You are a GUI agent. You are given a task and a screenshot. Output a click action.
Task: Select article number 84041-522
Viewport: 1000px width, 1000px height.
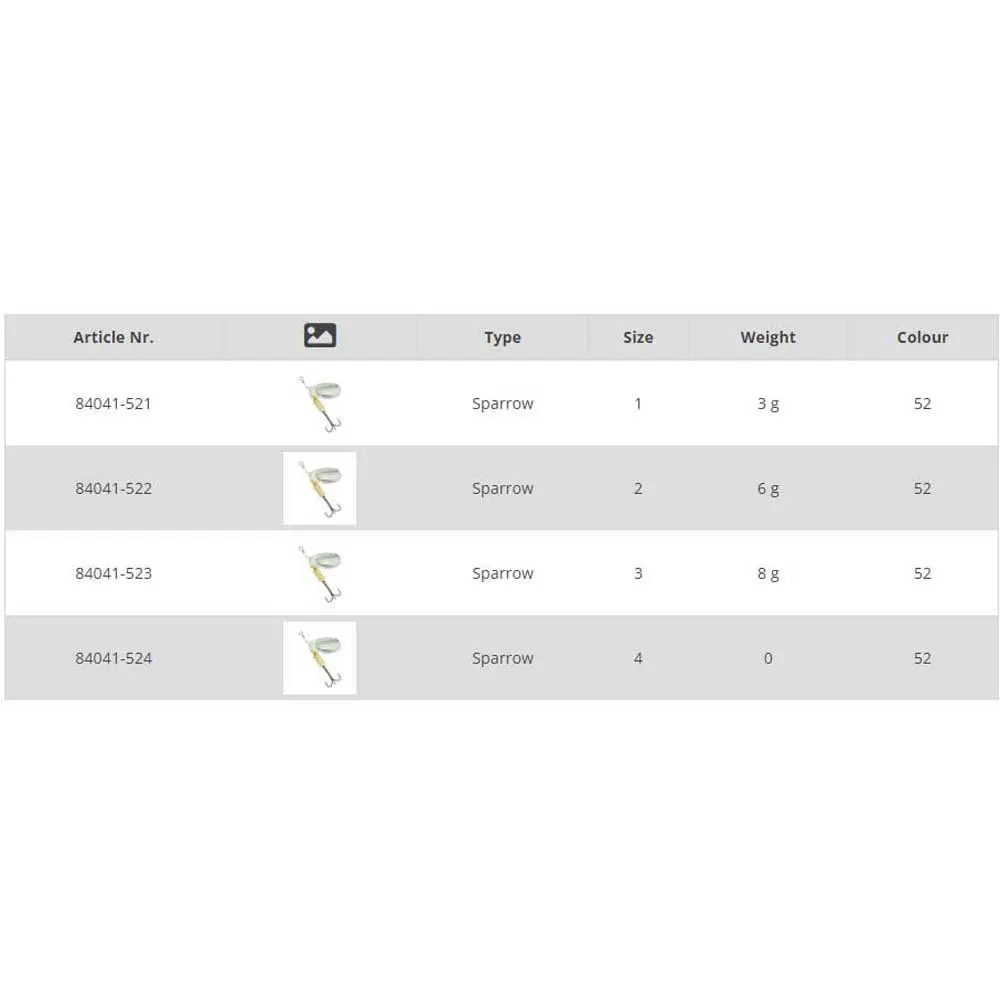coord(113,489)
